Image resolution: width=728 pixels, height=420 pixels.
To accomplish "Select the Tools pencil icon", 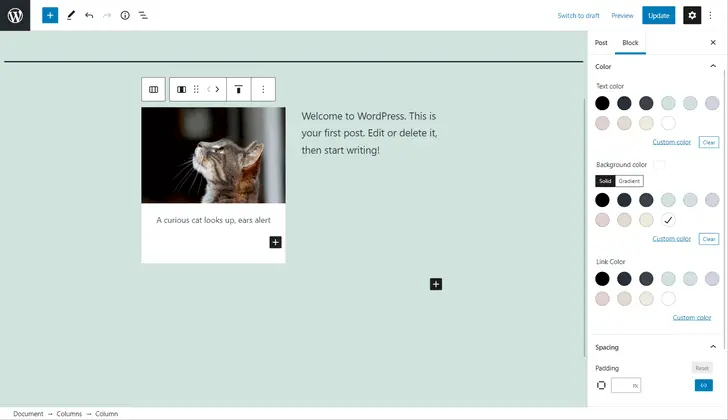I will [x=71, y=15].
